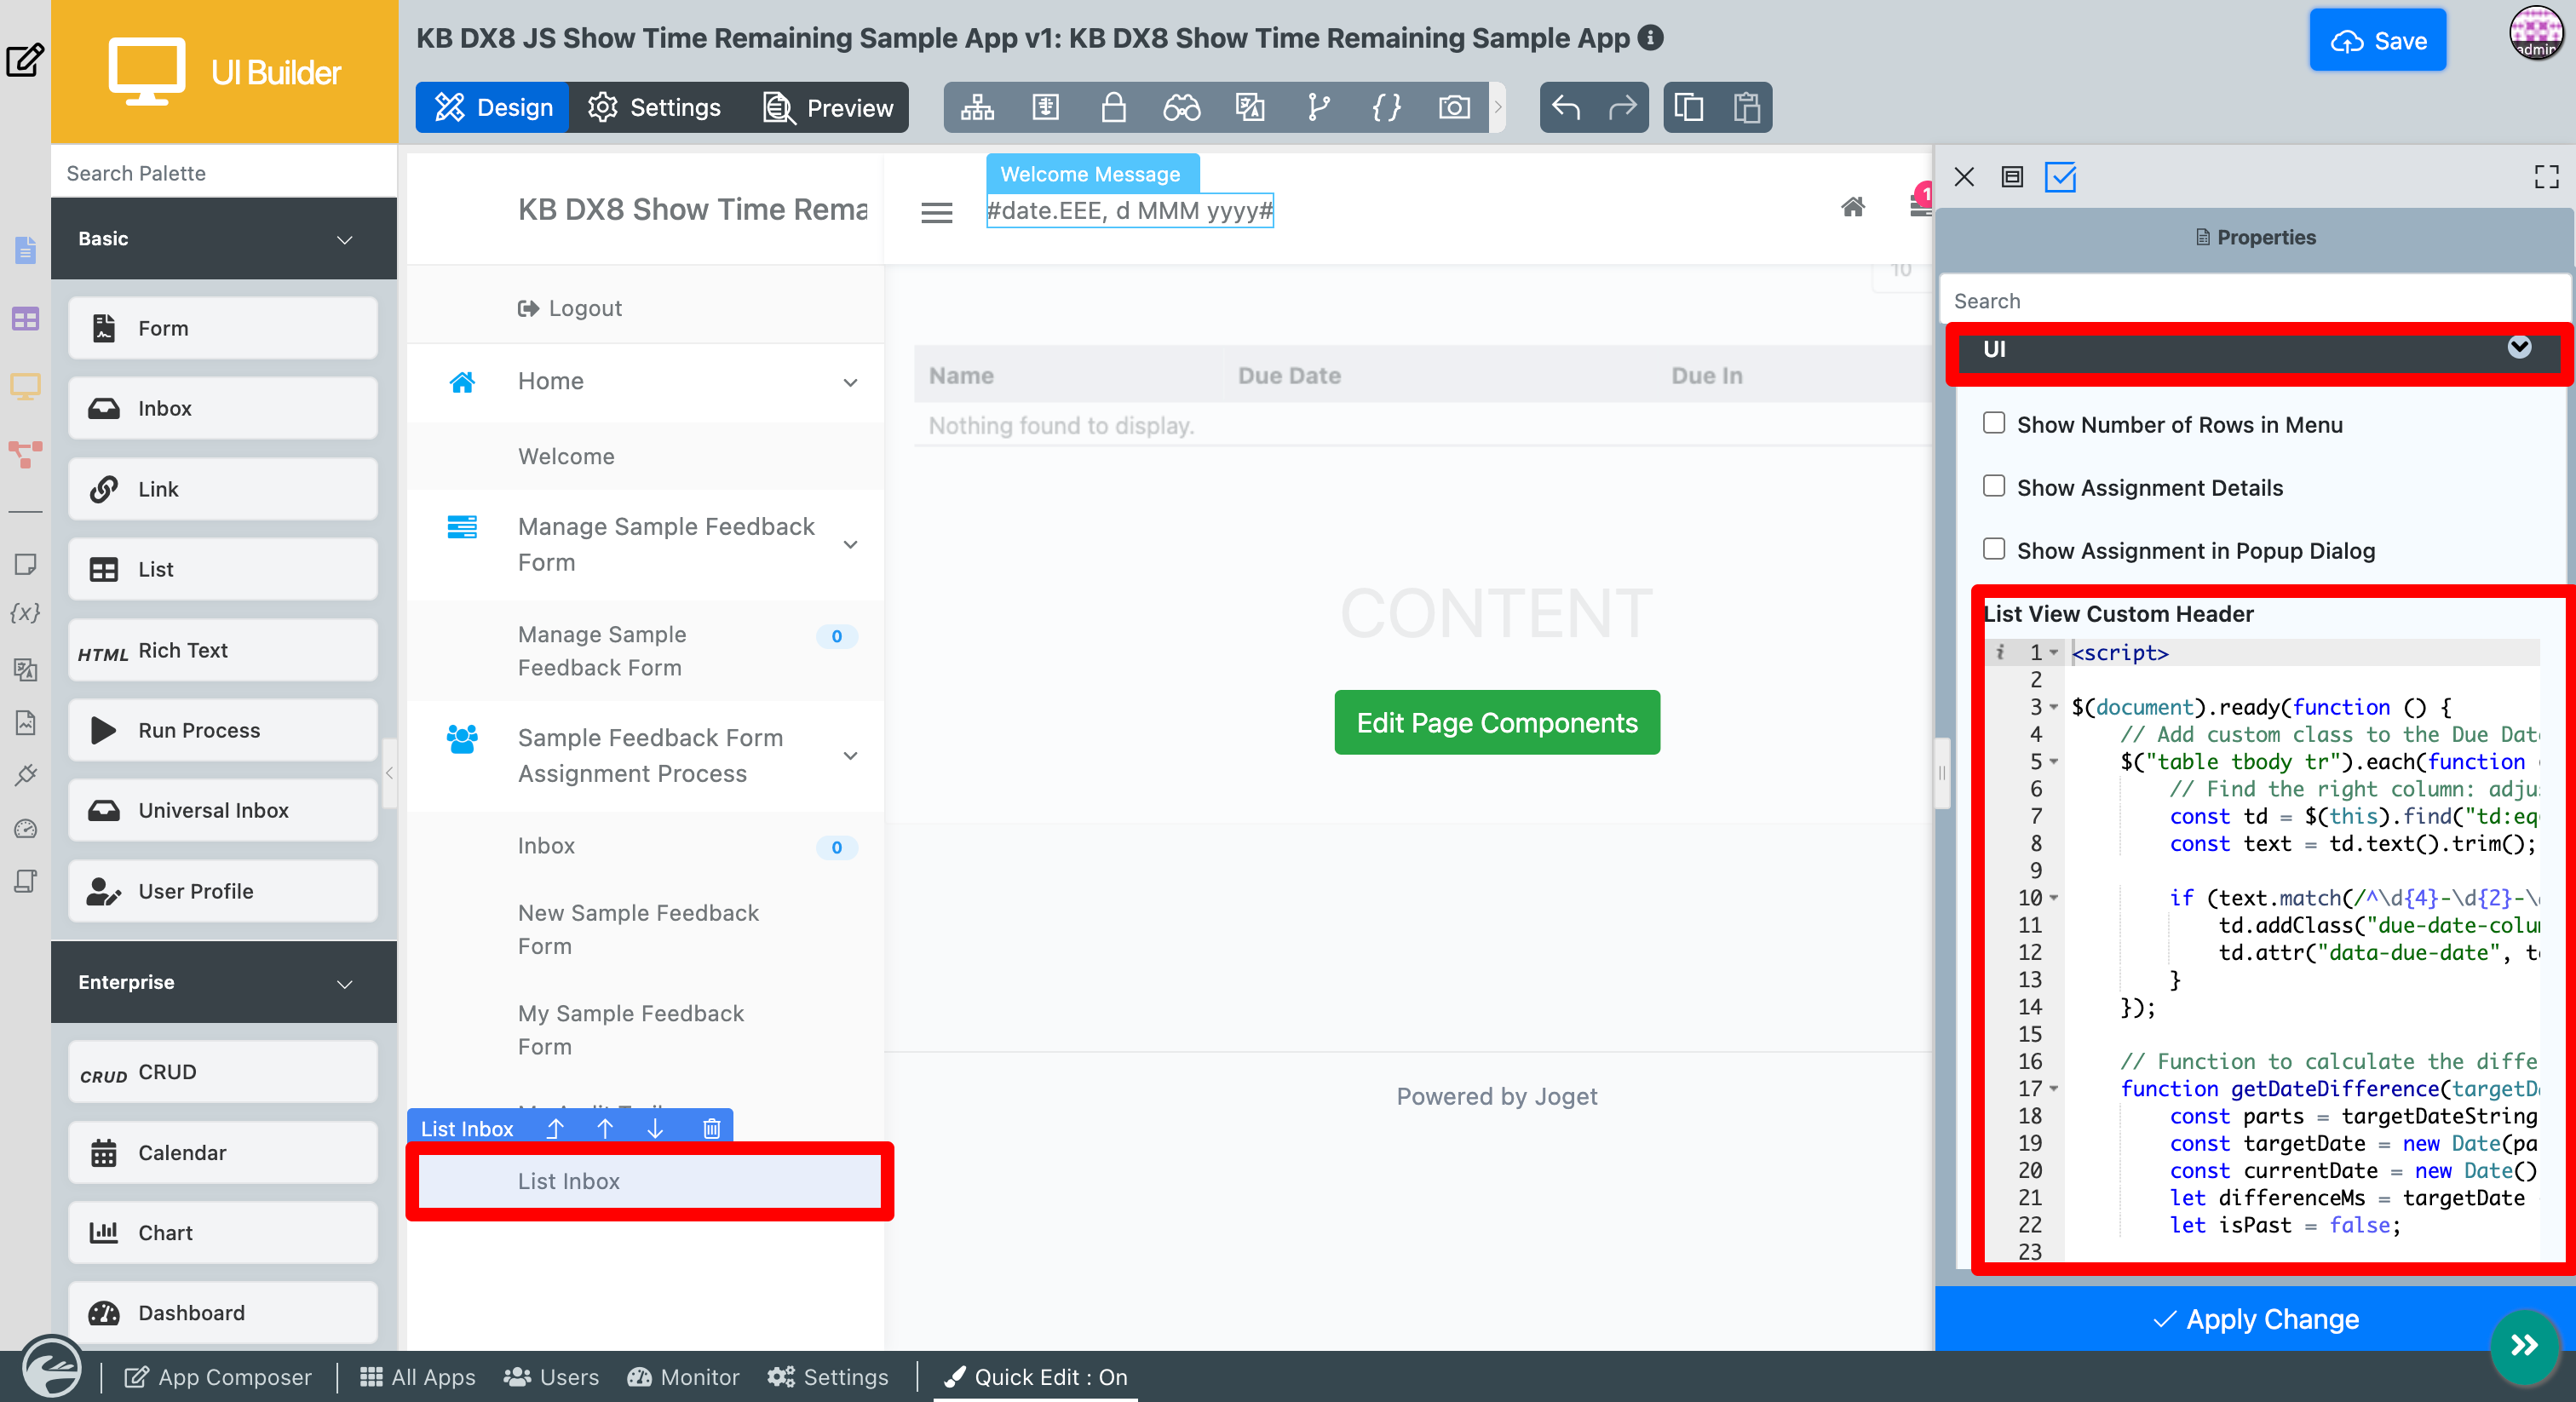Open the process builder sidebar icon
Viewport: 2576px width, 1402px height.
[x=25, y=454]
